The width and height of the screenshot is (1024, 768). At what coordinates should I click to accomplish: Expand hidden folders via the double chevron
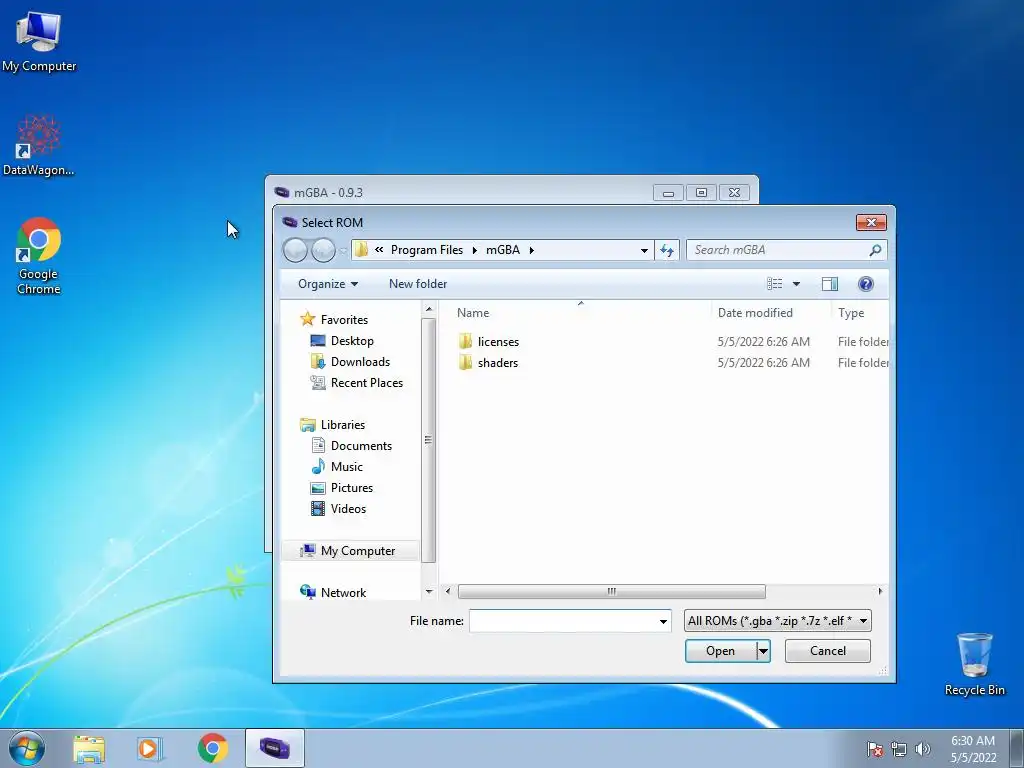379,250
